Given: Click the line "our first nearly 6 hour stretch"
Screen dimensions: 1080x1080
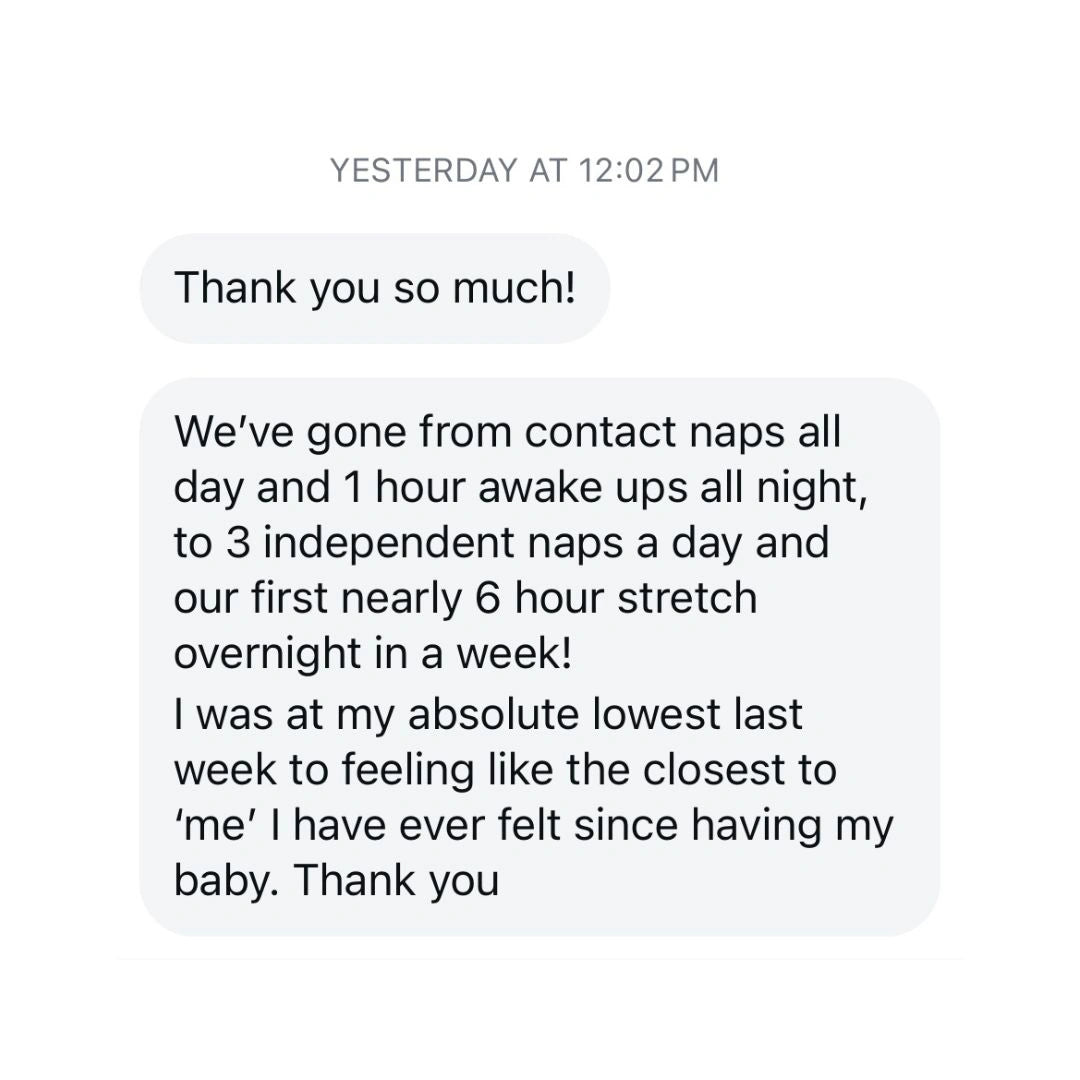Looking at the screenshot, I should [465, 598].
